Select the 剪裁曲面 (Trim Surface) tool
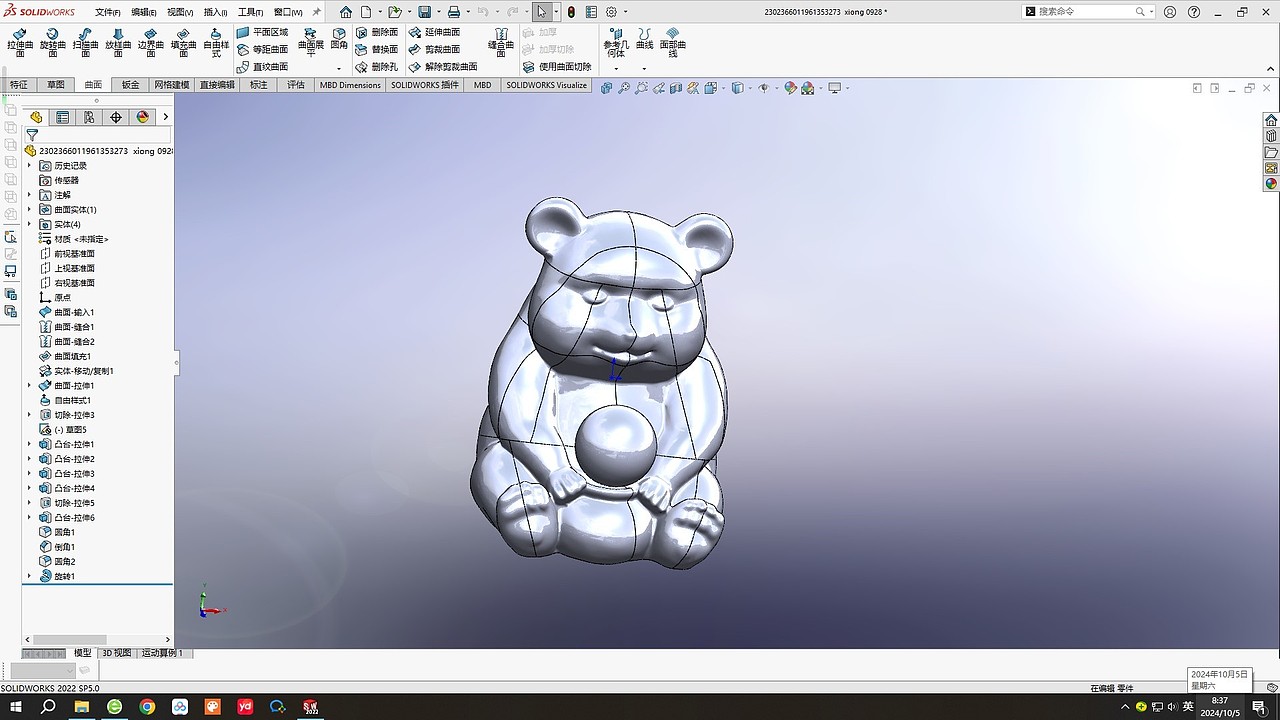 point(438,48)
